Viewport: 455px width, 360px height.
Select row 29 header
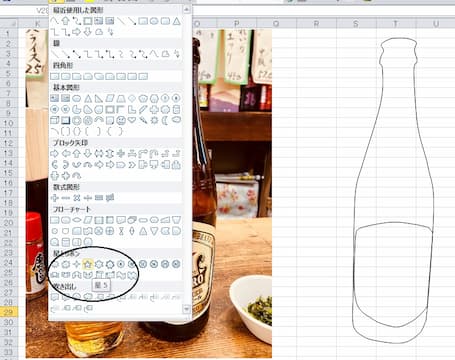tap(8, 312)
